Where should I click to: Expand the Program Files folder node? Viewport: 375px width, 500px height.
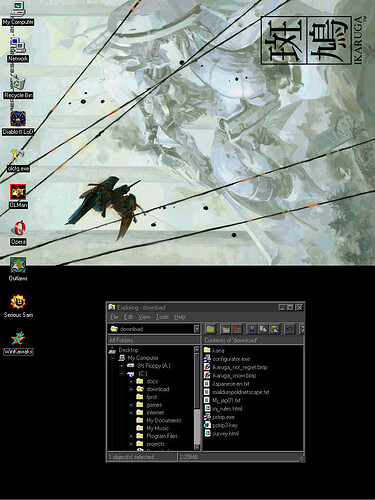[x=131, y=436]
